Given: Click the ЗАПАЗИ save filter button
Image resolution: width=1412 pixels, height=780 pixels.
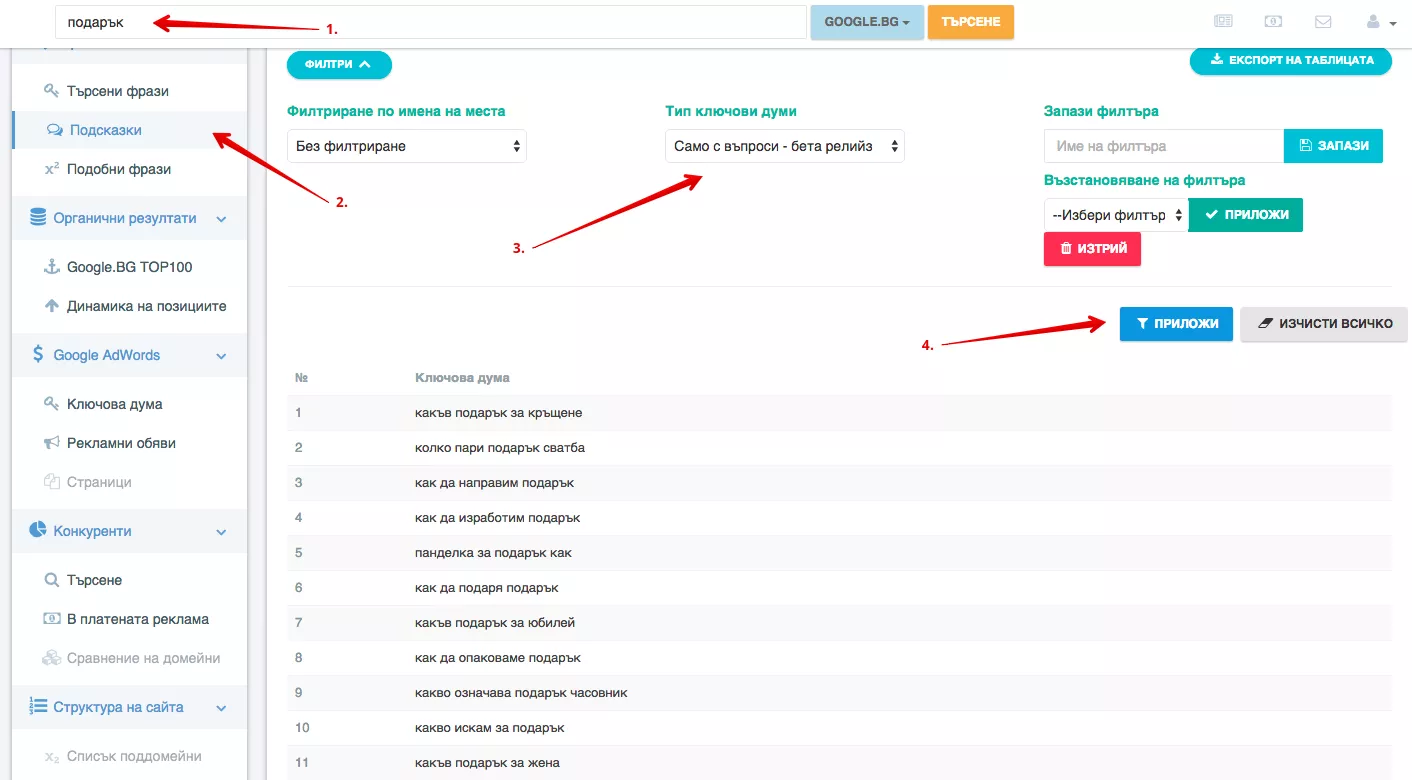Looking at the screenshot, I should pyautogui.click(x=1333, y=146).
